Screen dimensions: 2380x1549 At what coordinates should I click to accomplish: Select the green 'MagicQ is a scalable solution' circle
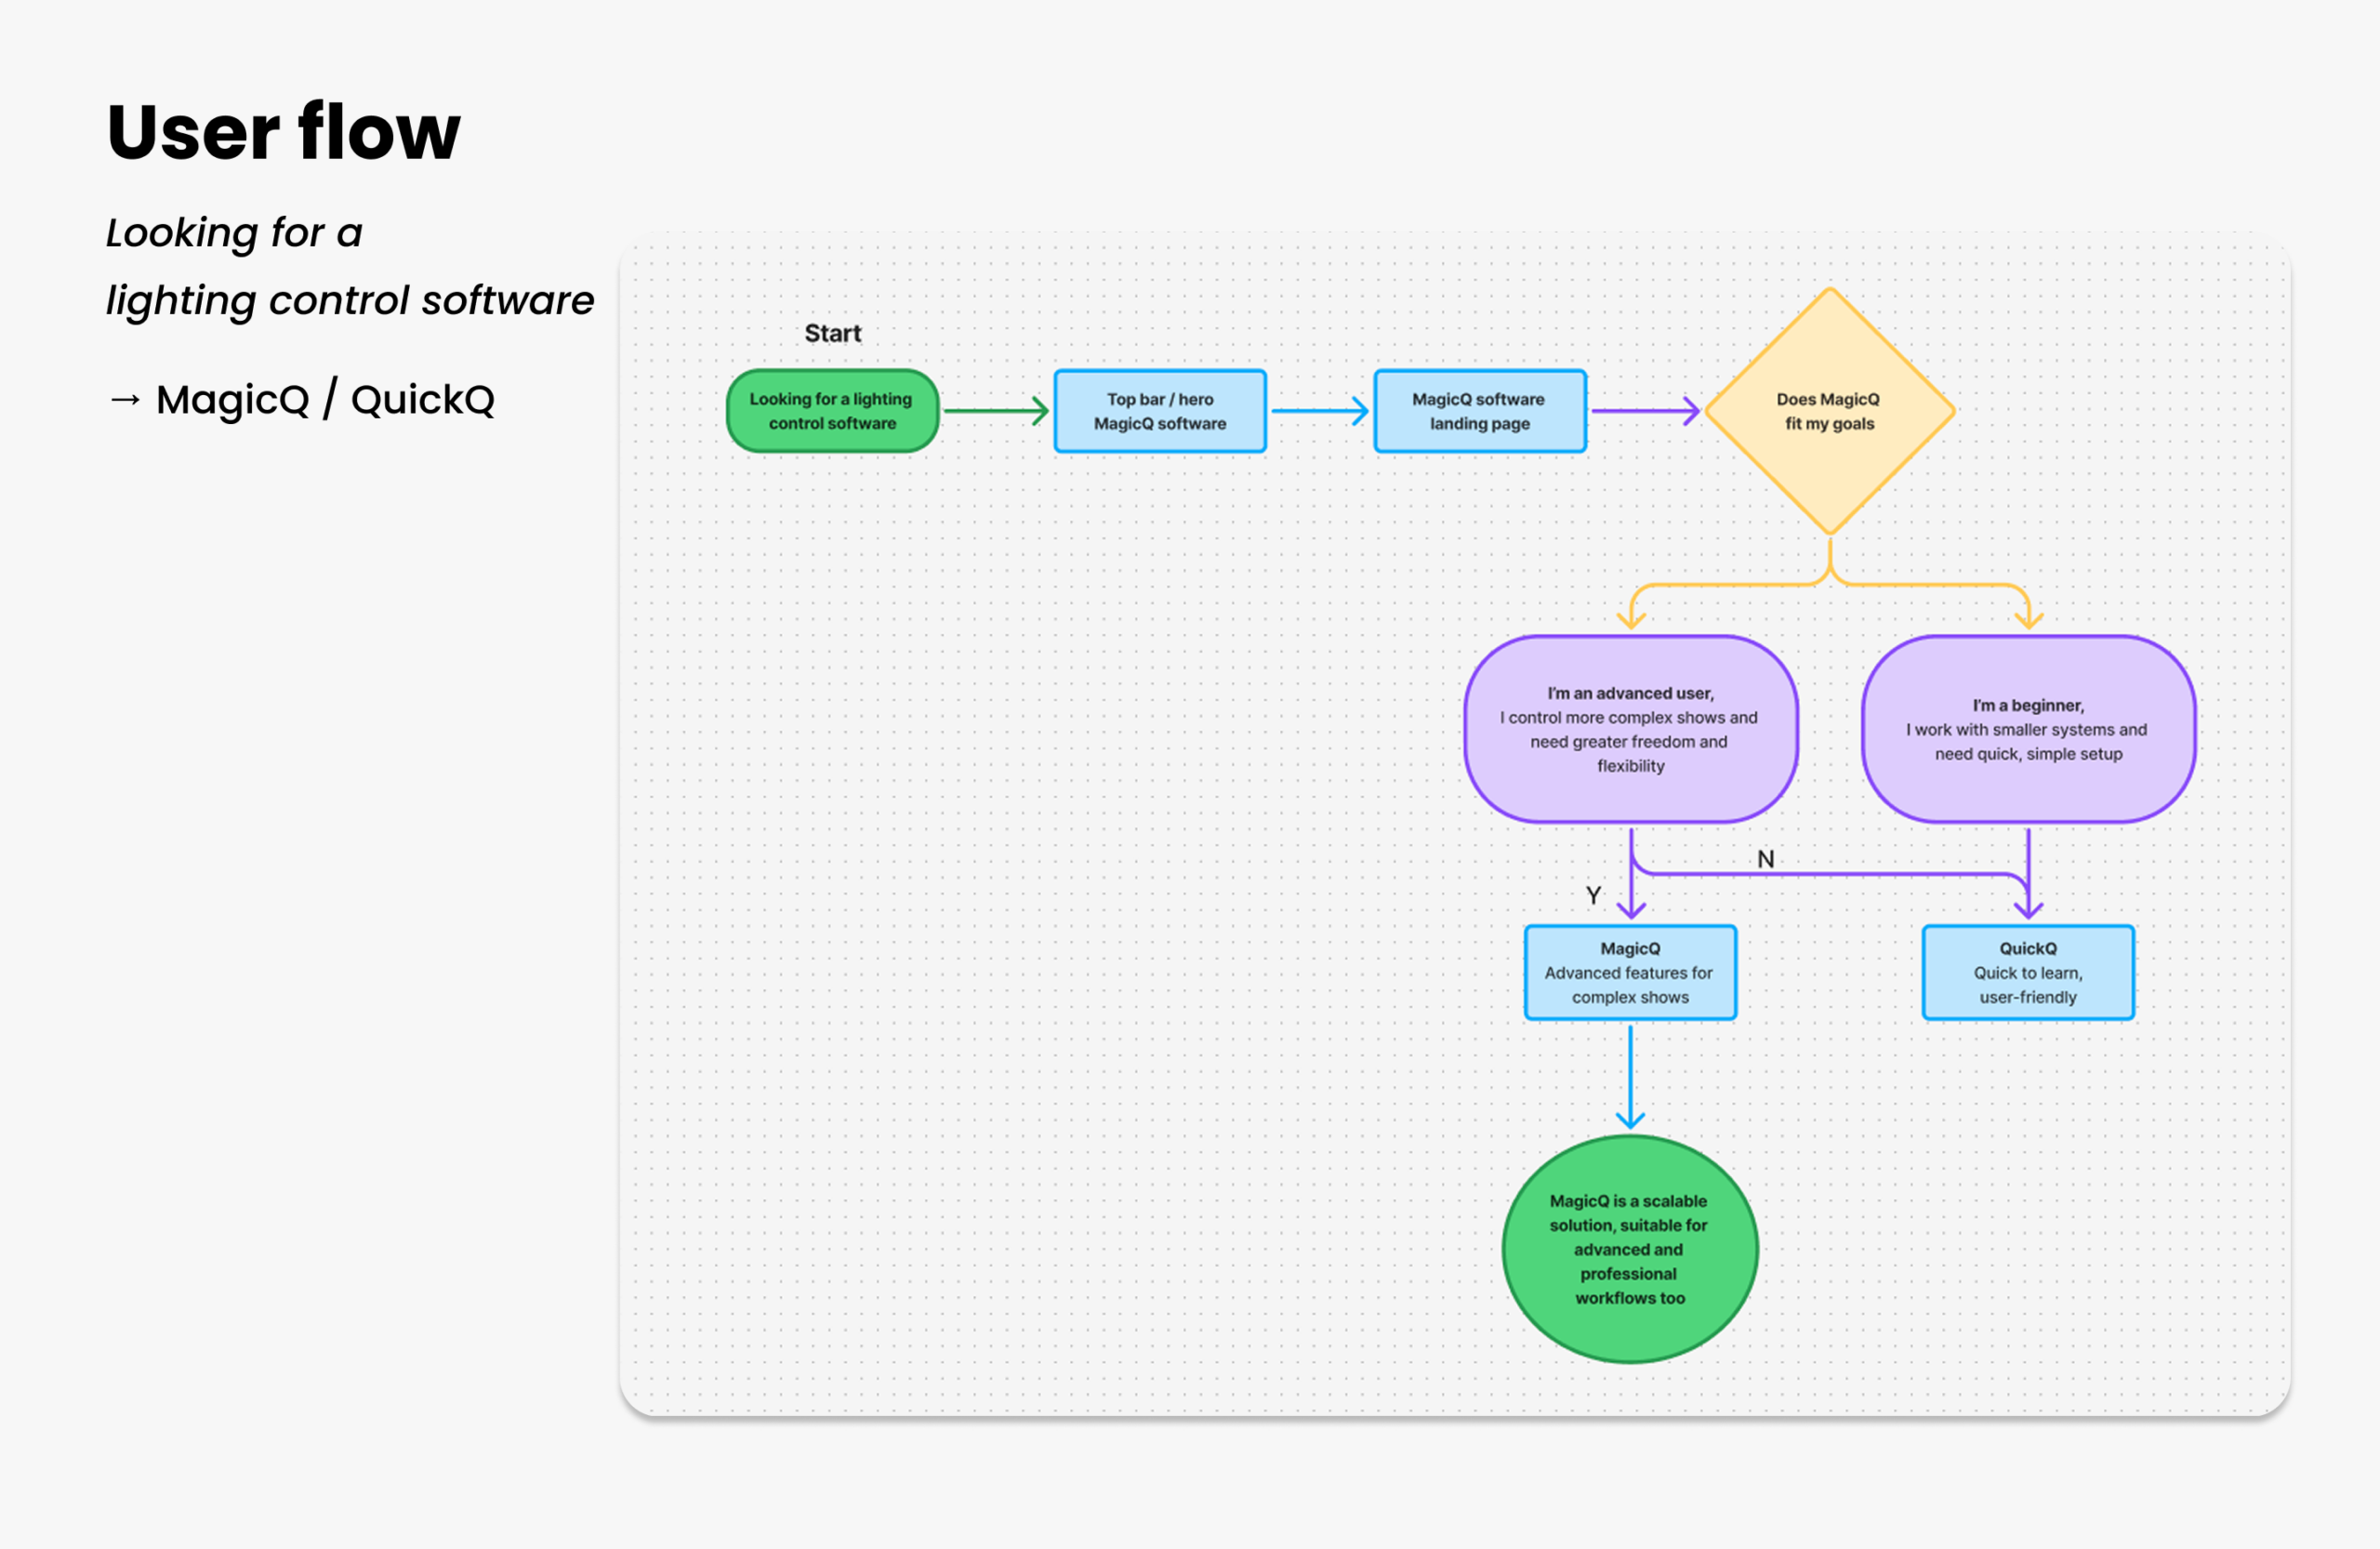coord(1630,1249)
